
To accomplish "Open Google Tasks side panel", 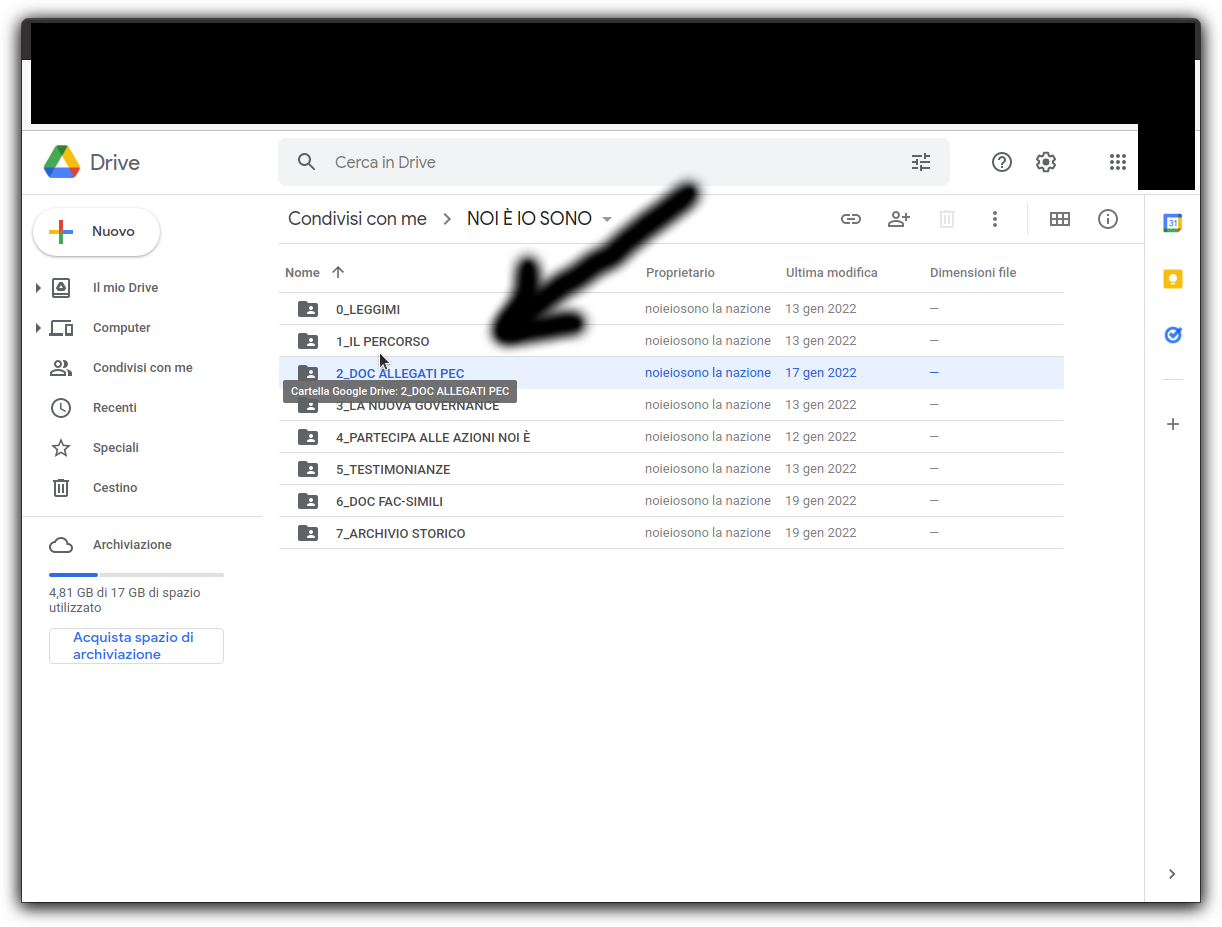I will tap(1173, 335).
